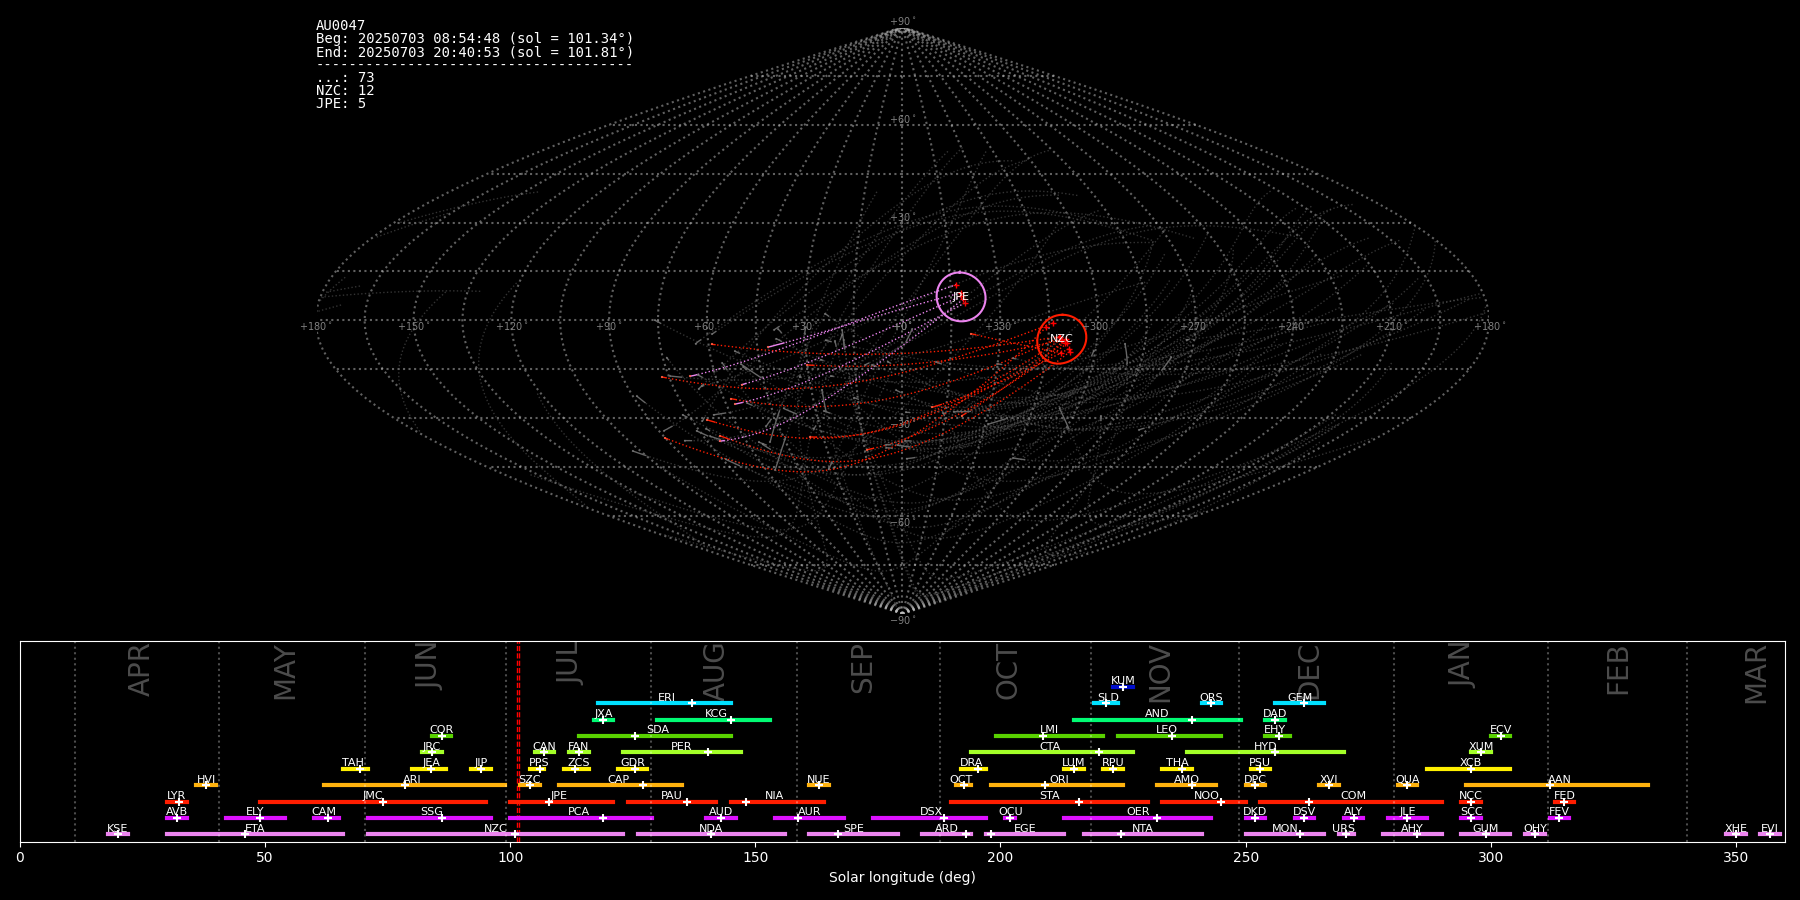Click the URS shower label
The image size is (1800, 900).
(x=1343, y=829)
